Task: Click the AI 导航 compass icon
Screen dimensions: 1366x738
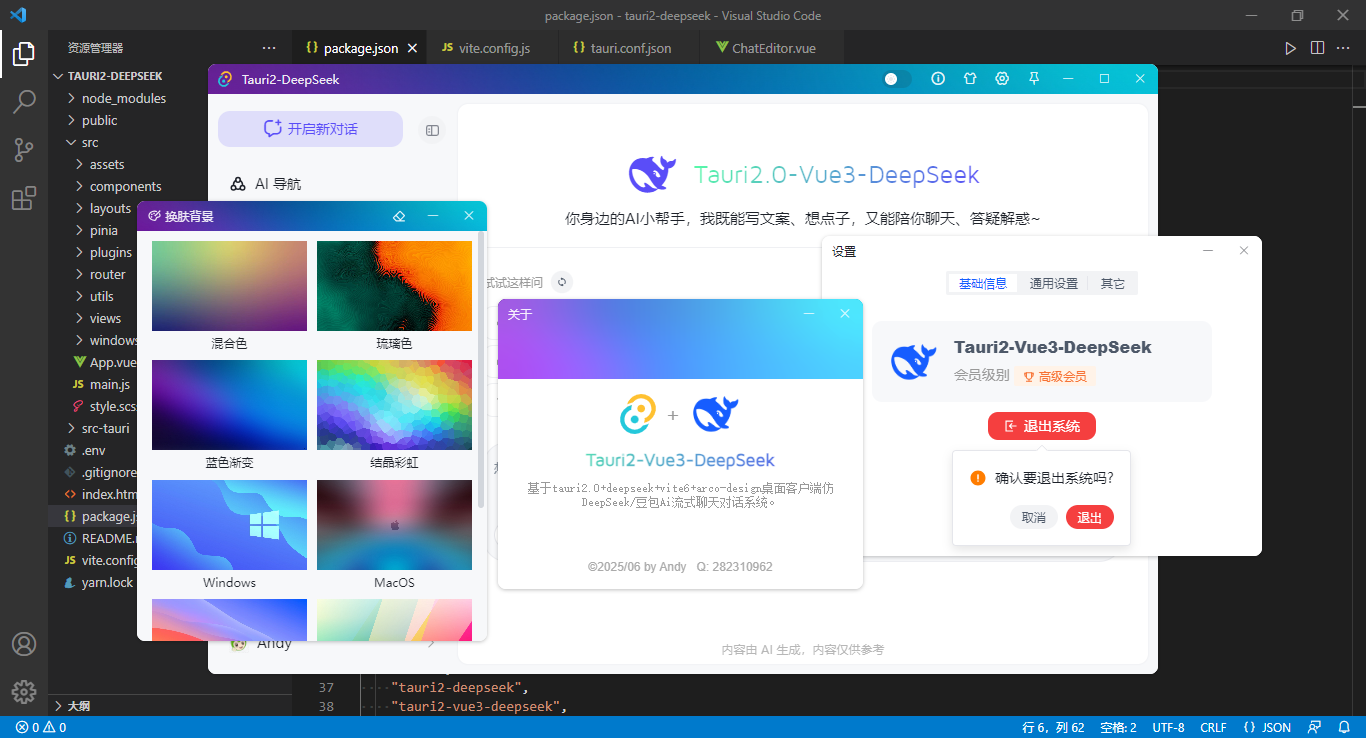Action: (237, 184)
